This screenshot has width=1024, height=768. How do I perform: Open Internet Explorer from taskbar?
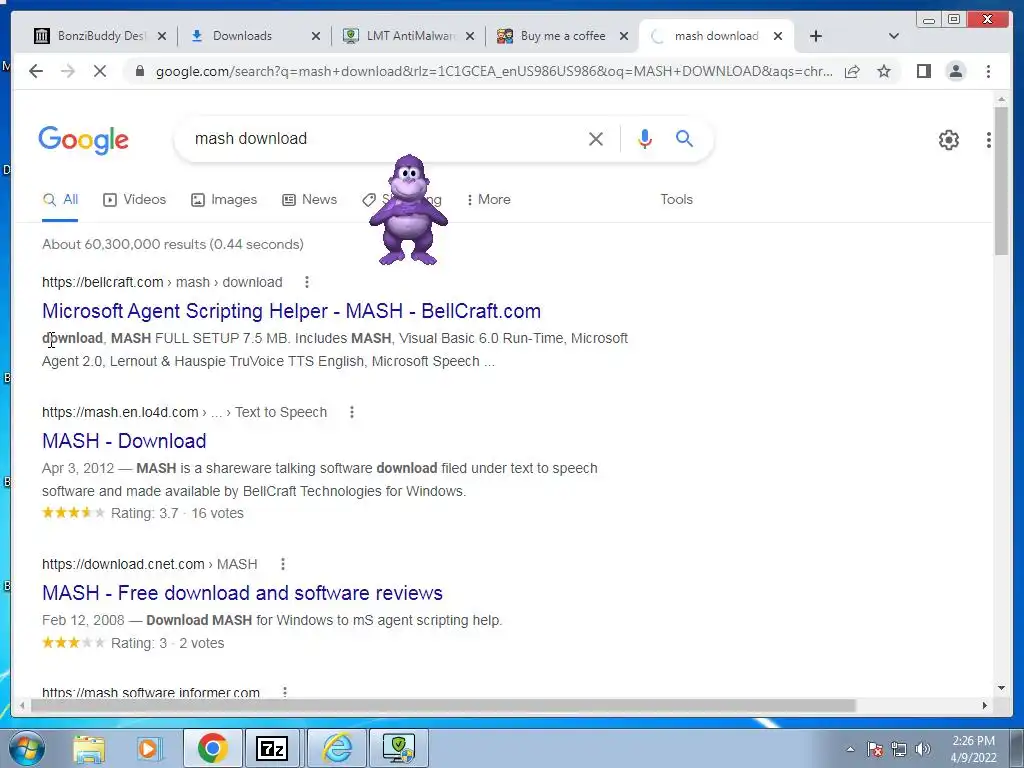pos(338,748)
